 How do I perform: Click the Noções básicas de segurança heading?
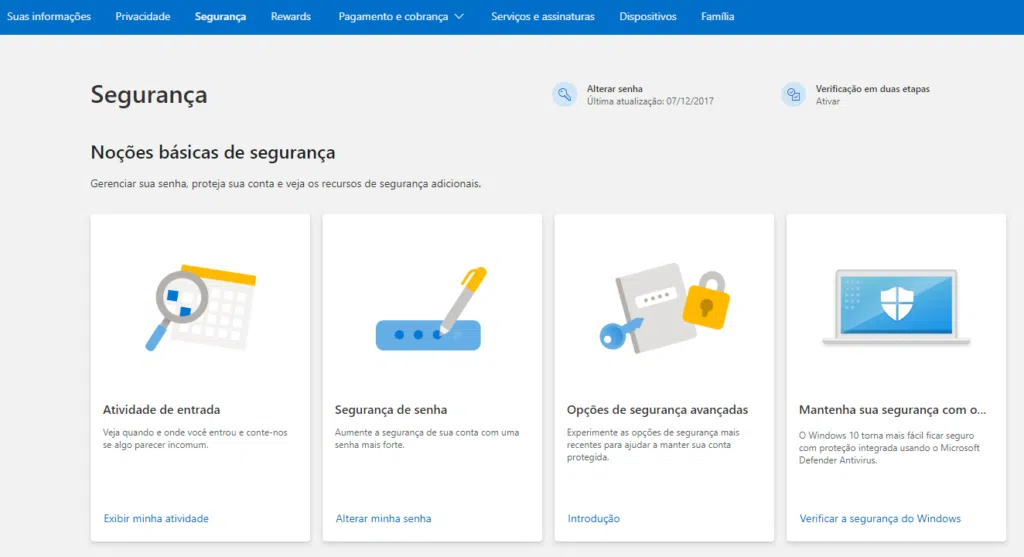tap(213, 152)
